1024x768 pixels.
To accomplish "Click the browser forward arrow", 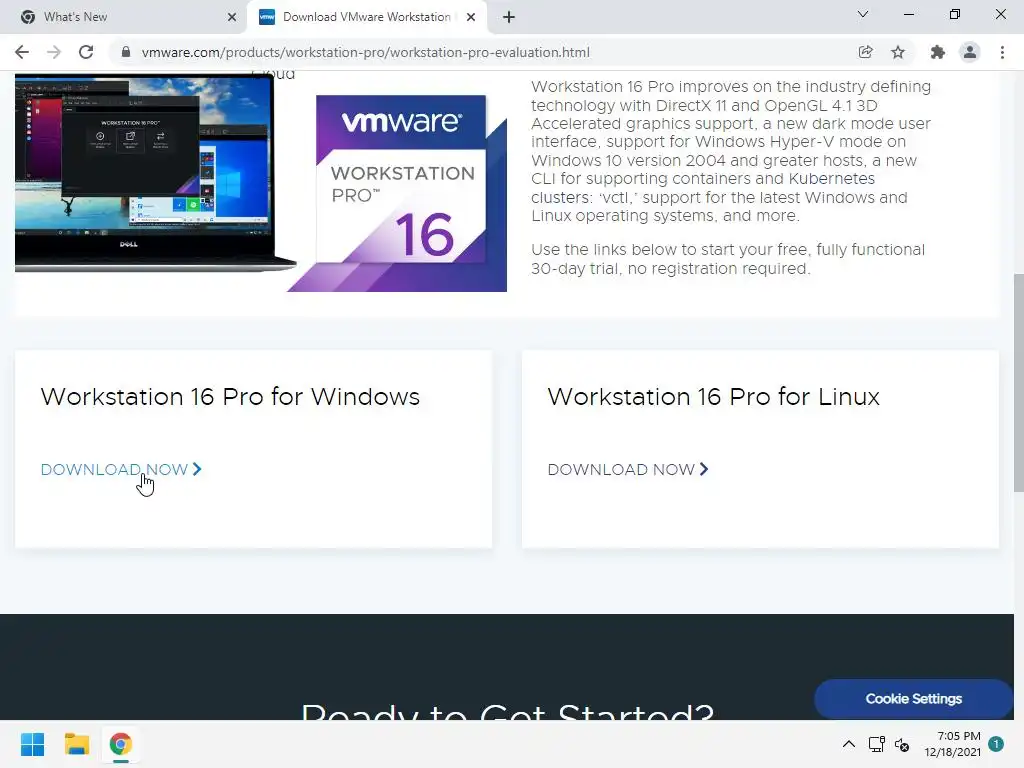I will [54, 52].
